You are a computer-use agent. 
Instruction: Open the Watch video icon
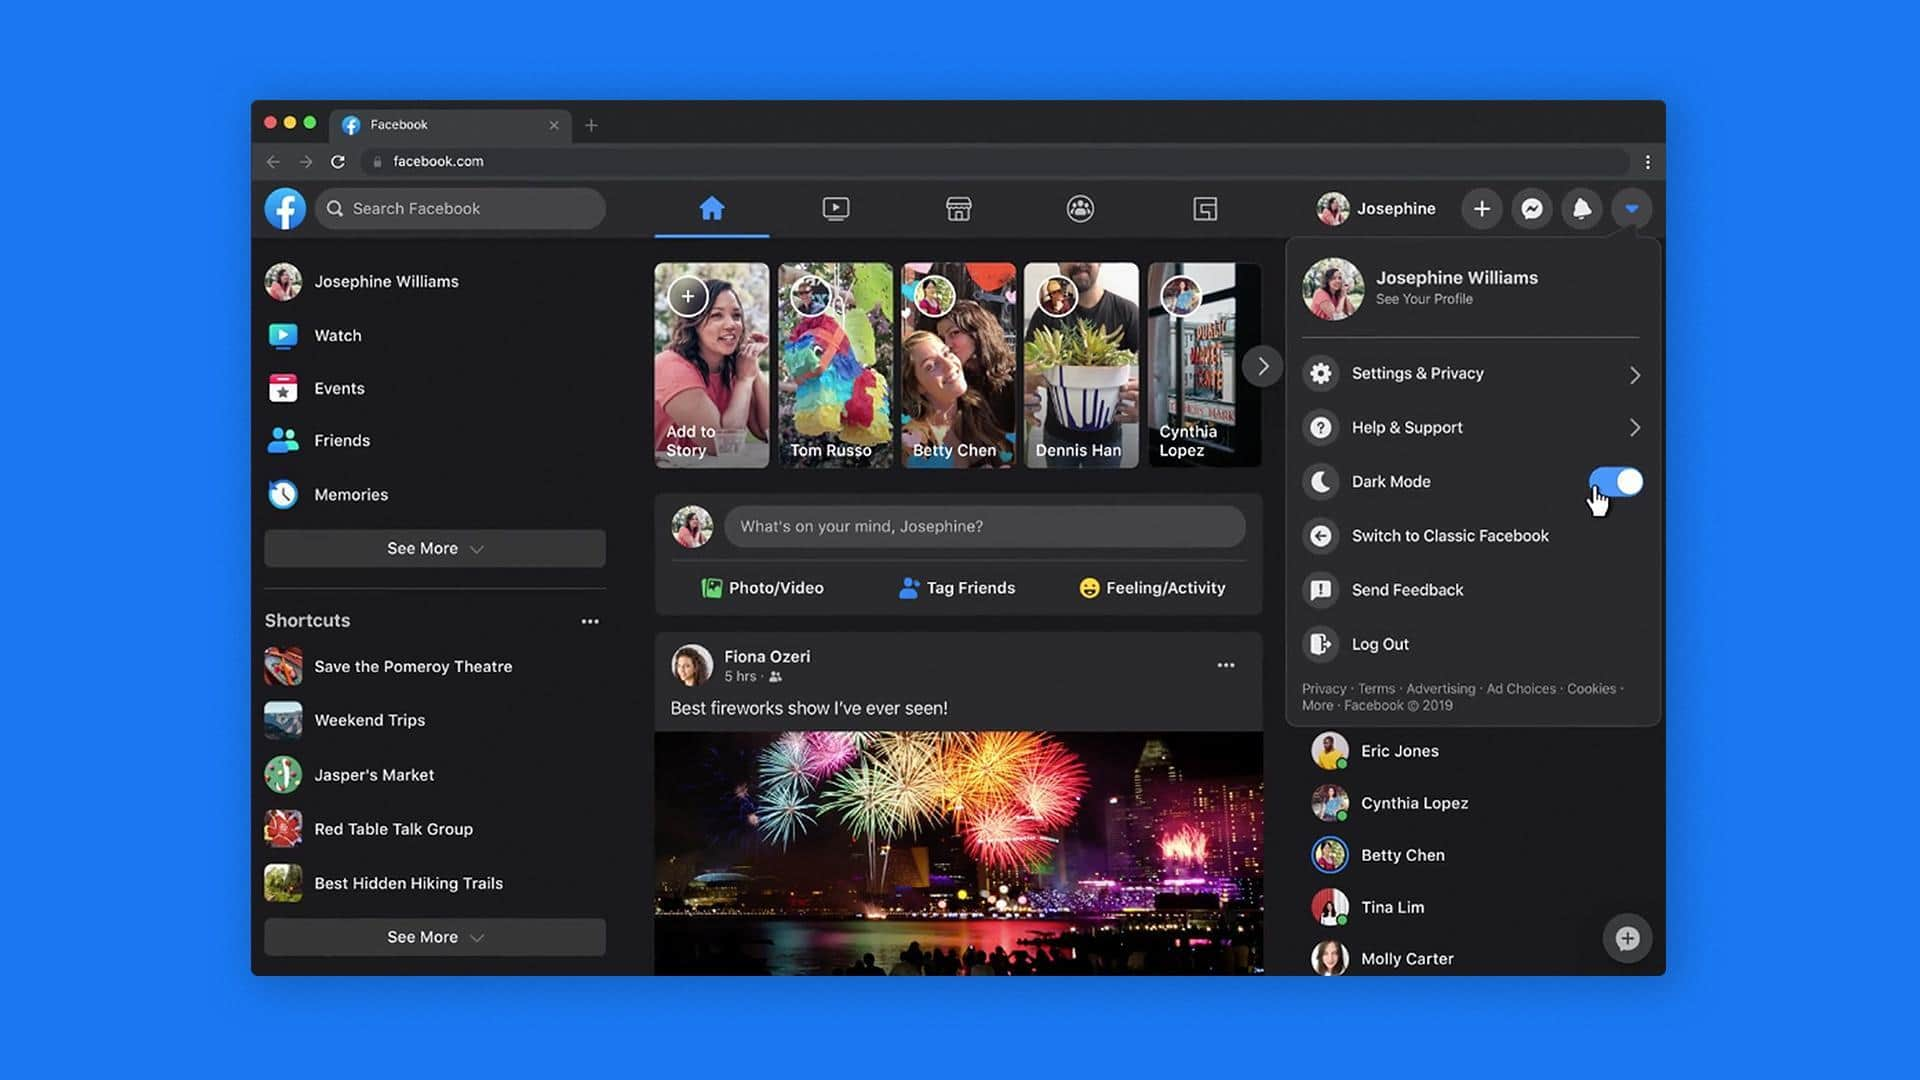836,207
